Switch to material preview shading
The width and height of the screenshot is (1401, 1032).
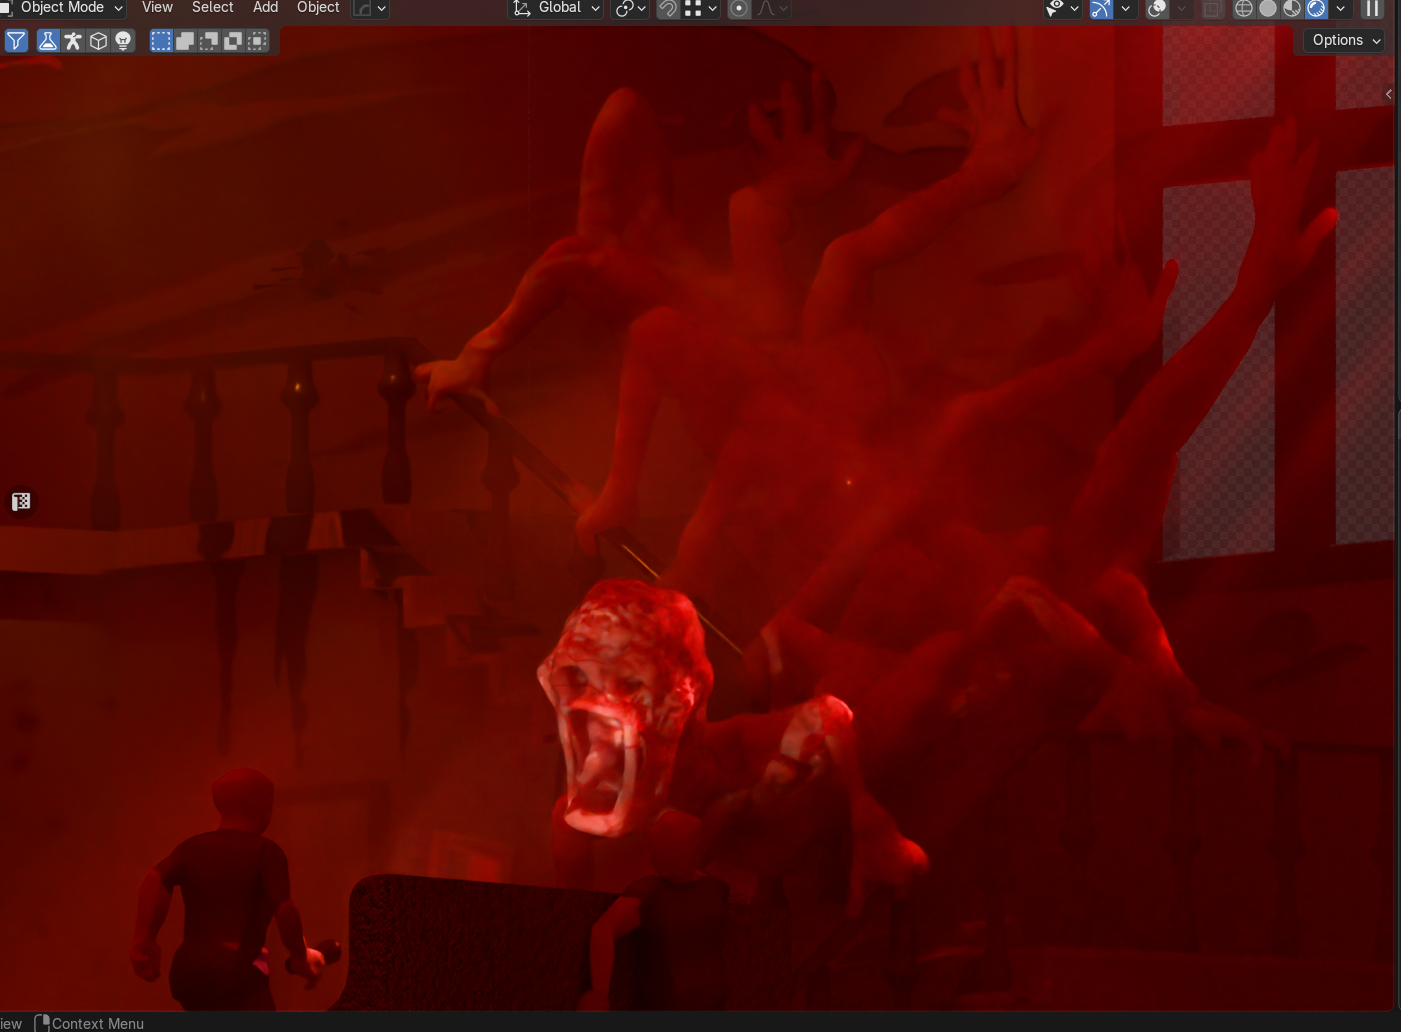point(1292,8)
